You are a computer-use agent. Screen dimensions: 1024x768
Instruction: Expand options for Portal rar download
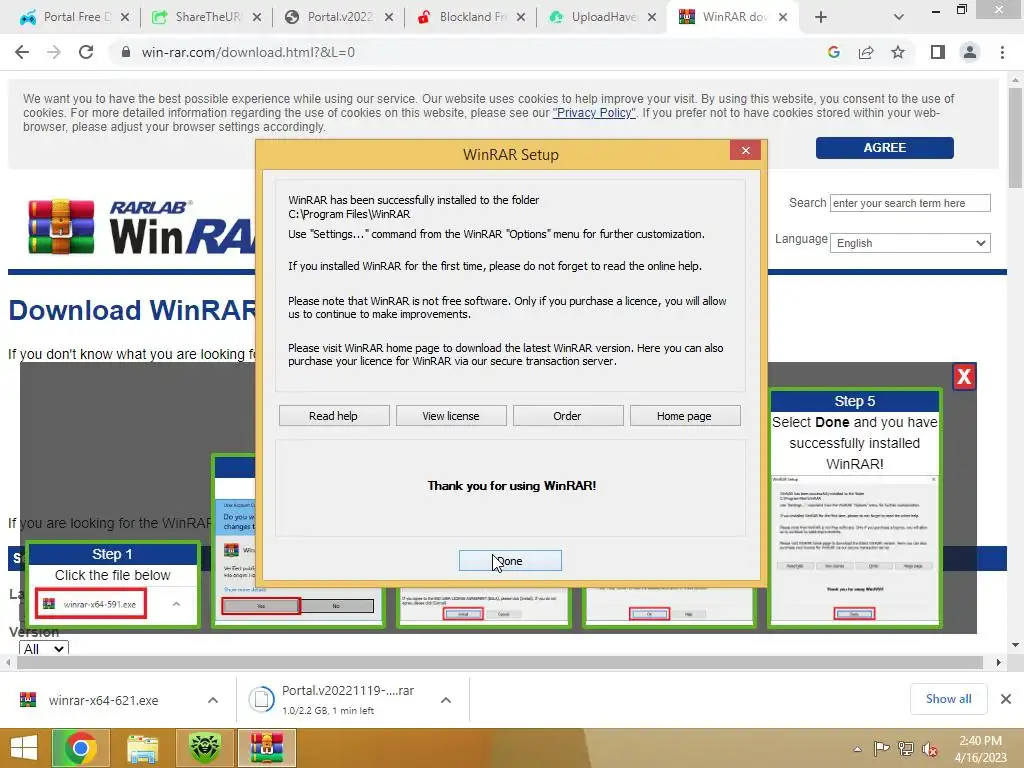446,700
